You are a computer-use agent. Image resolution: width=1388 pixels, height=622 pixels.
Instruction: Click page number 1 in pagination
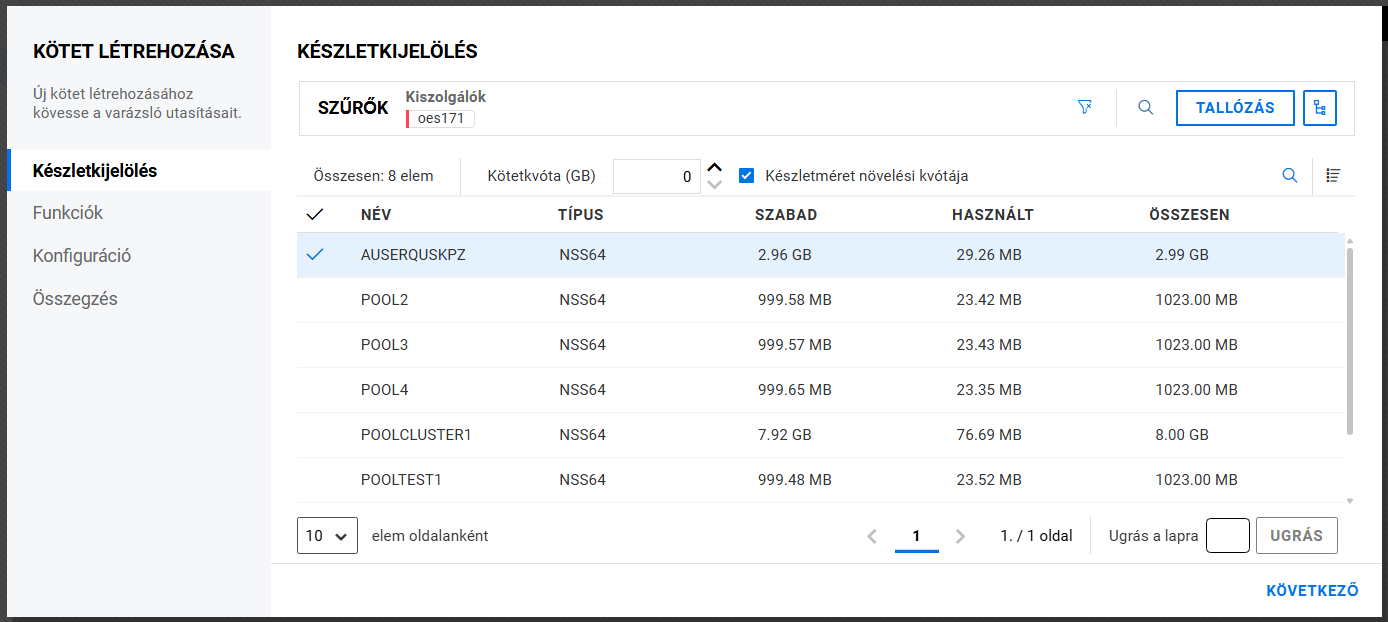pyautogui.click(x=917, y=536)
